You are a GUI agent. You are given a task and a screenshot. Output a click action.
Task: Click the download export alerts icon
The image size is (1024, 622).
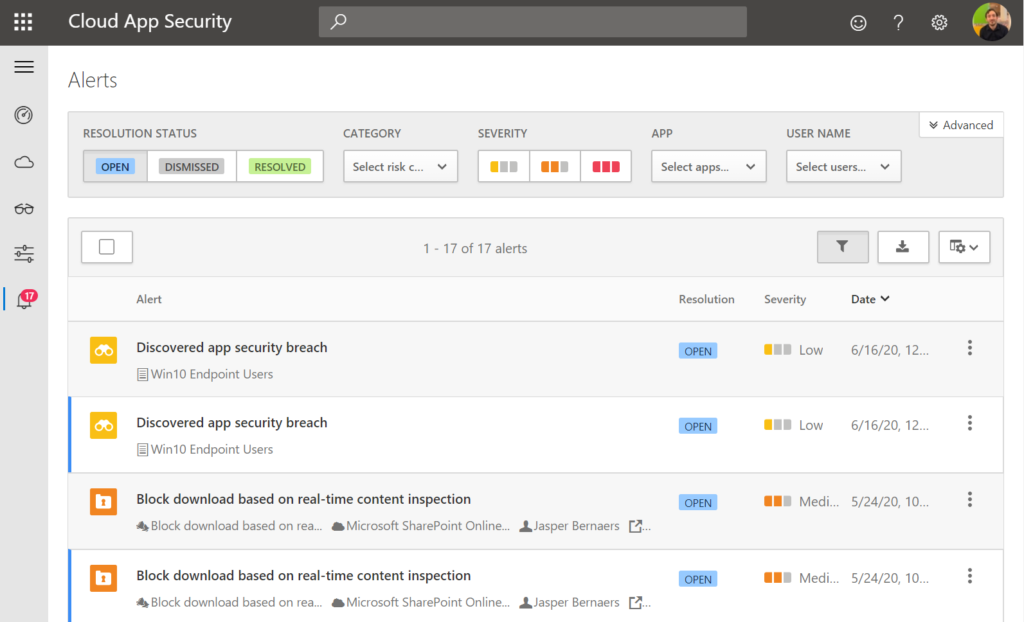(x=903, y=247)
